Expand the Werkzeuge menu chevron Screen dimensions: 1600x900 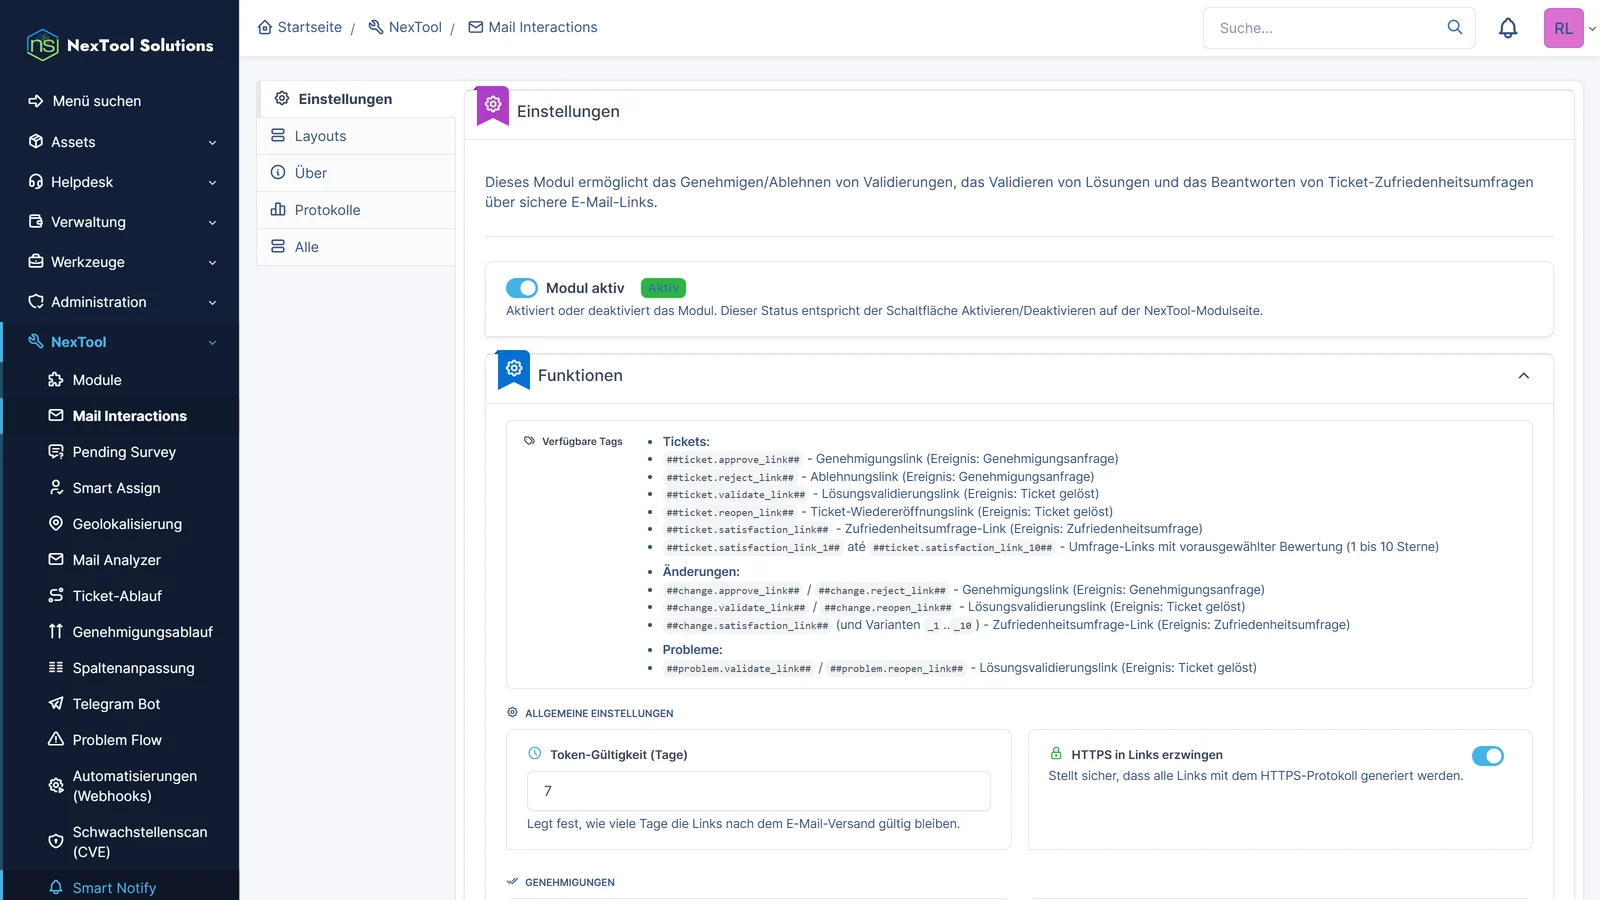pos(212,263)
